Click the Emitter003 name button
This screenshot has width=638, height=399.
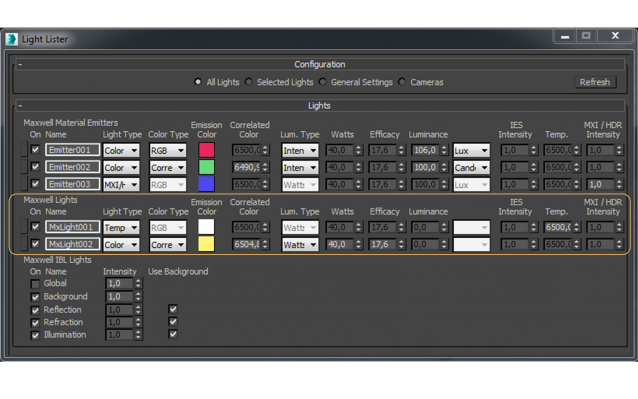click(x=72, y=184)
